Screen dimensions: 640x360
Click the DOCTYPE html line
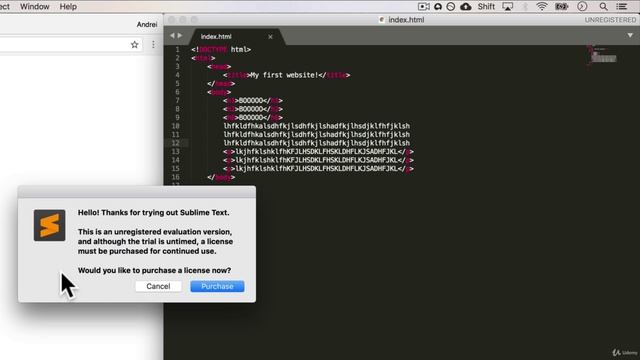(x=221, y=49)
